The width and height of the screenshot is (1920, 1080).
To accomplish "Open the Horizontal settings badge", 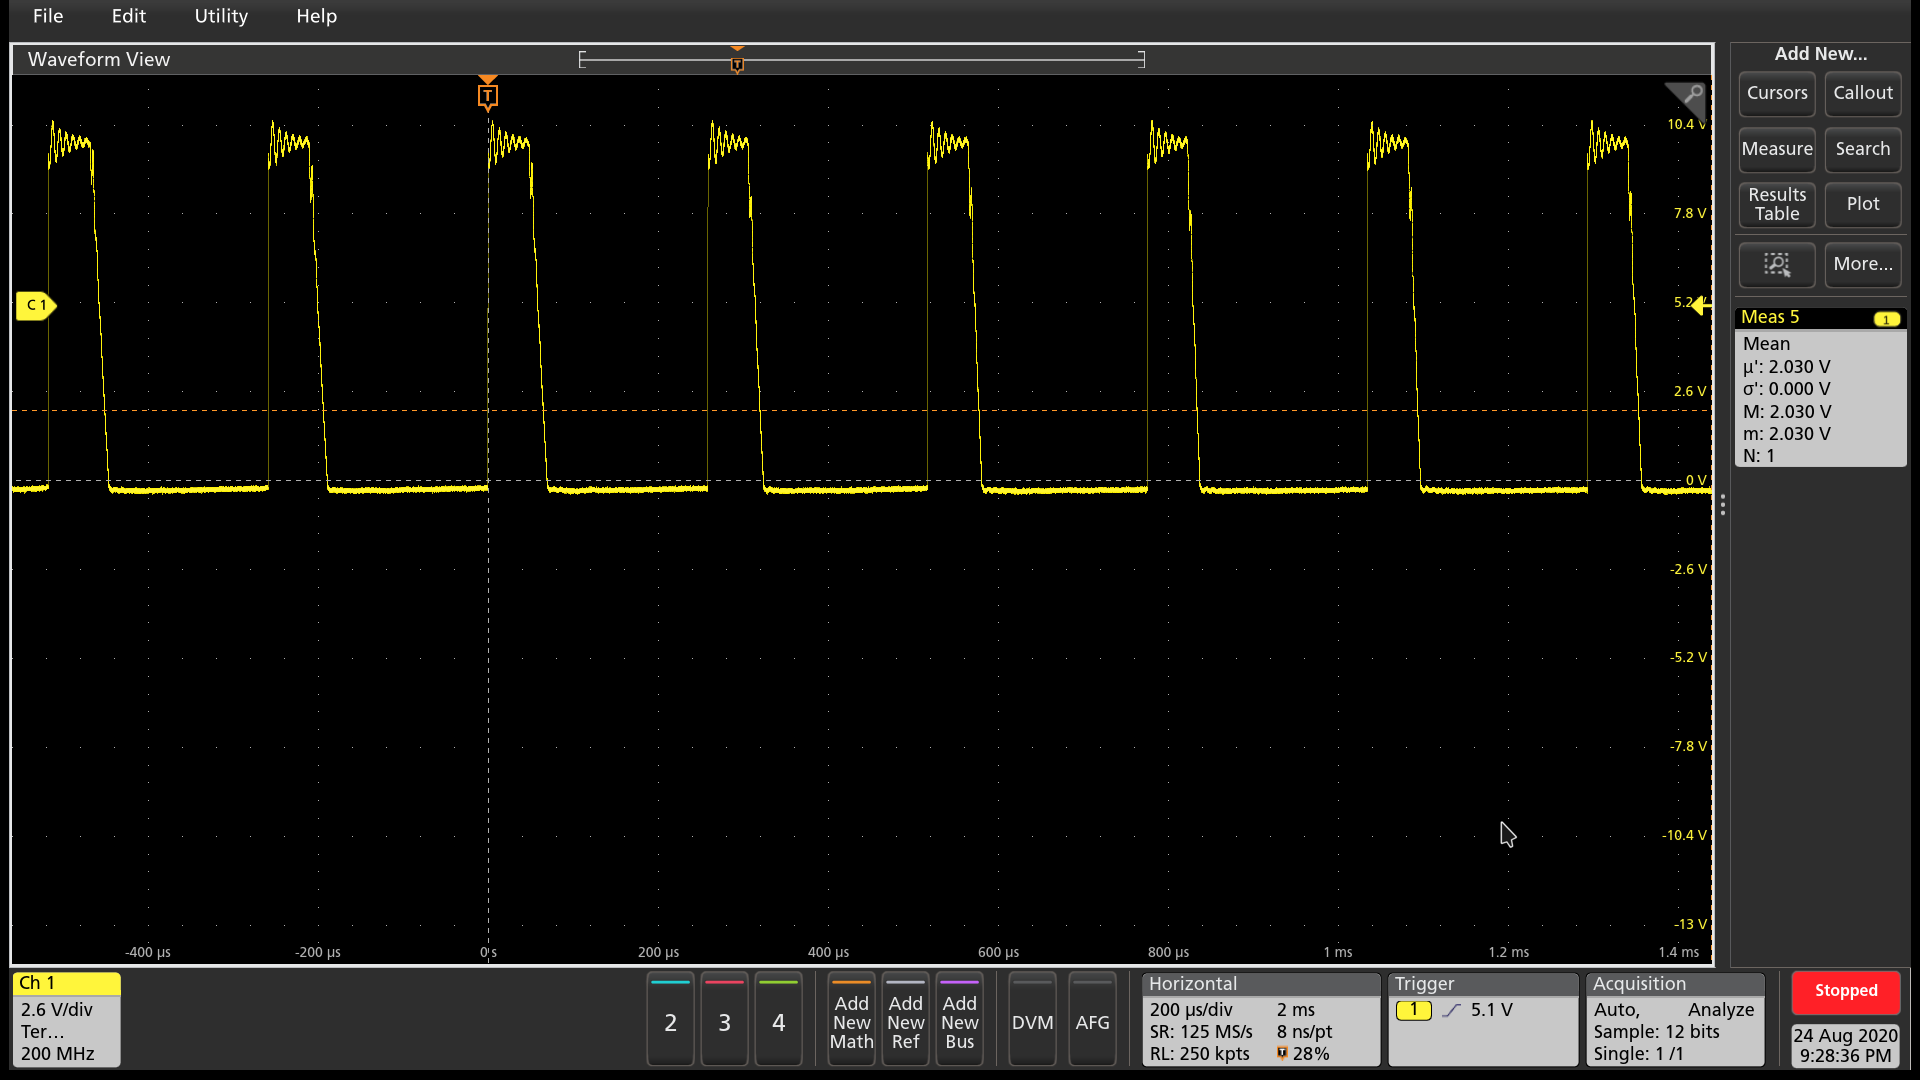I will 1260,1019.
